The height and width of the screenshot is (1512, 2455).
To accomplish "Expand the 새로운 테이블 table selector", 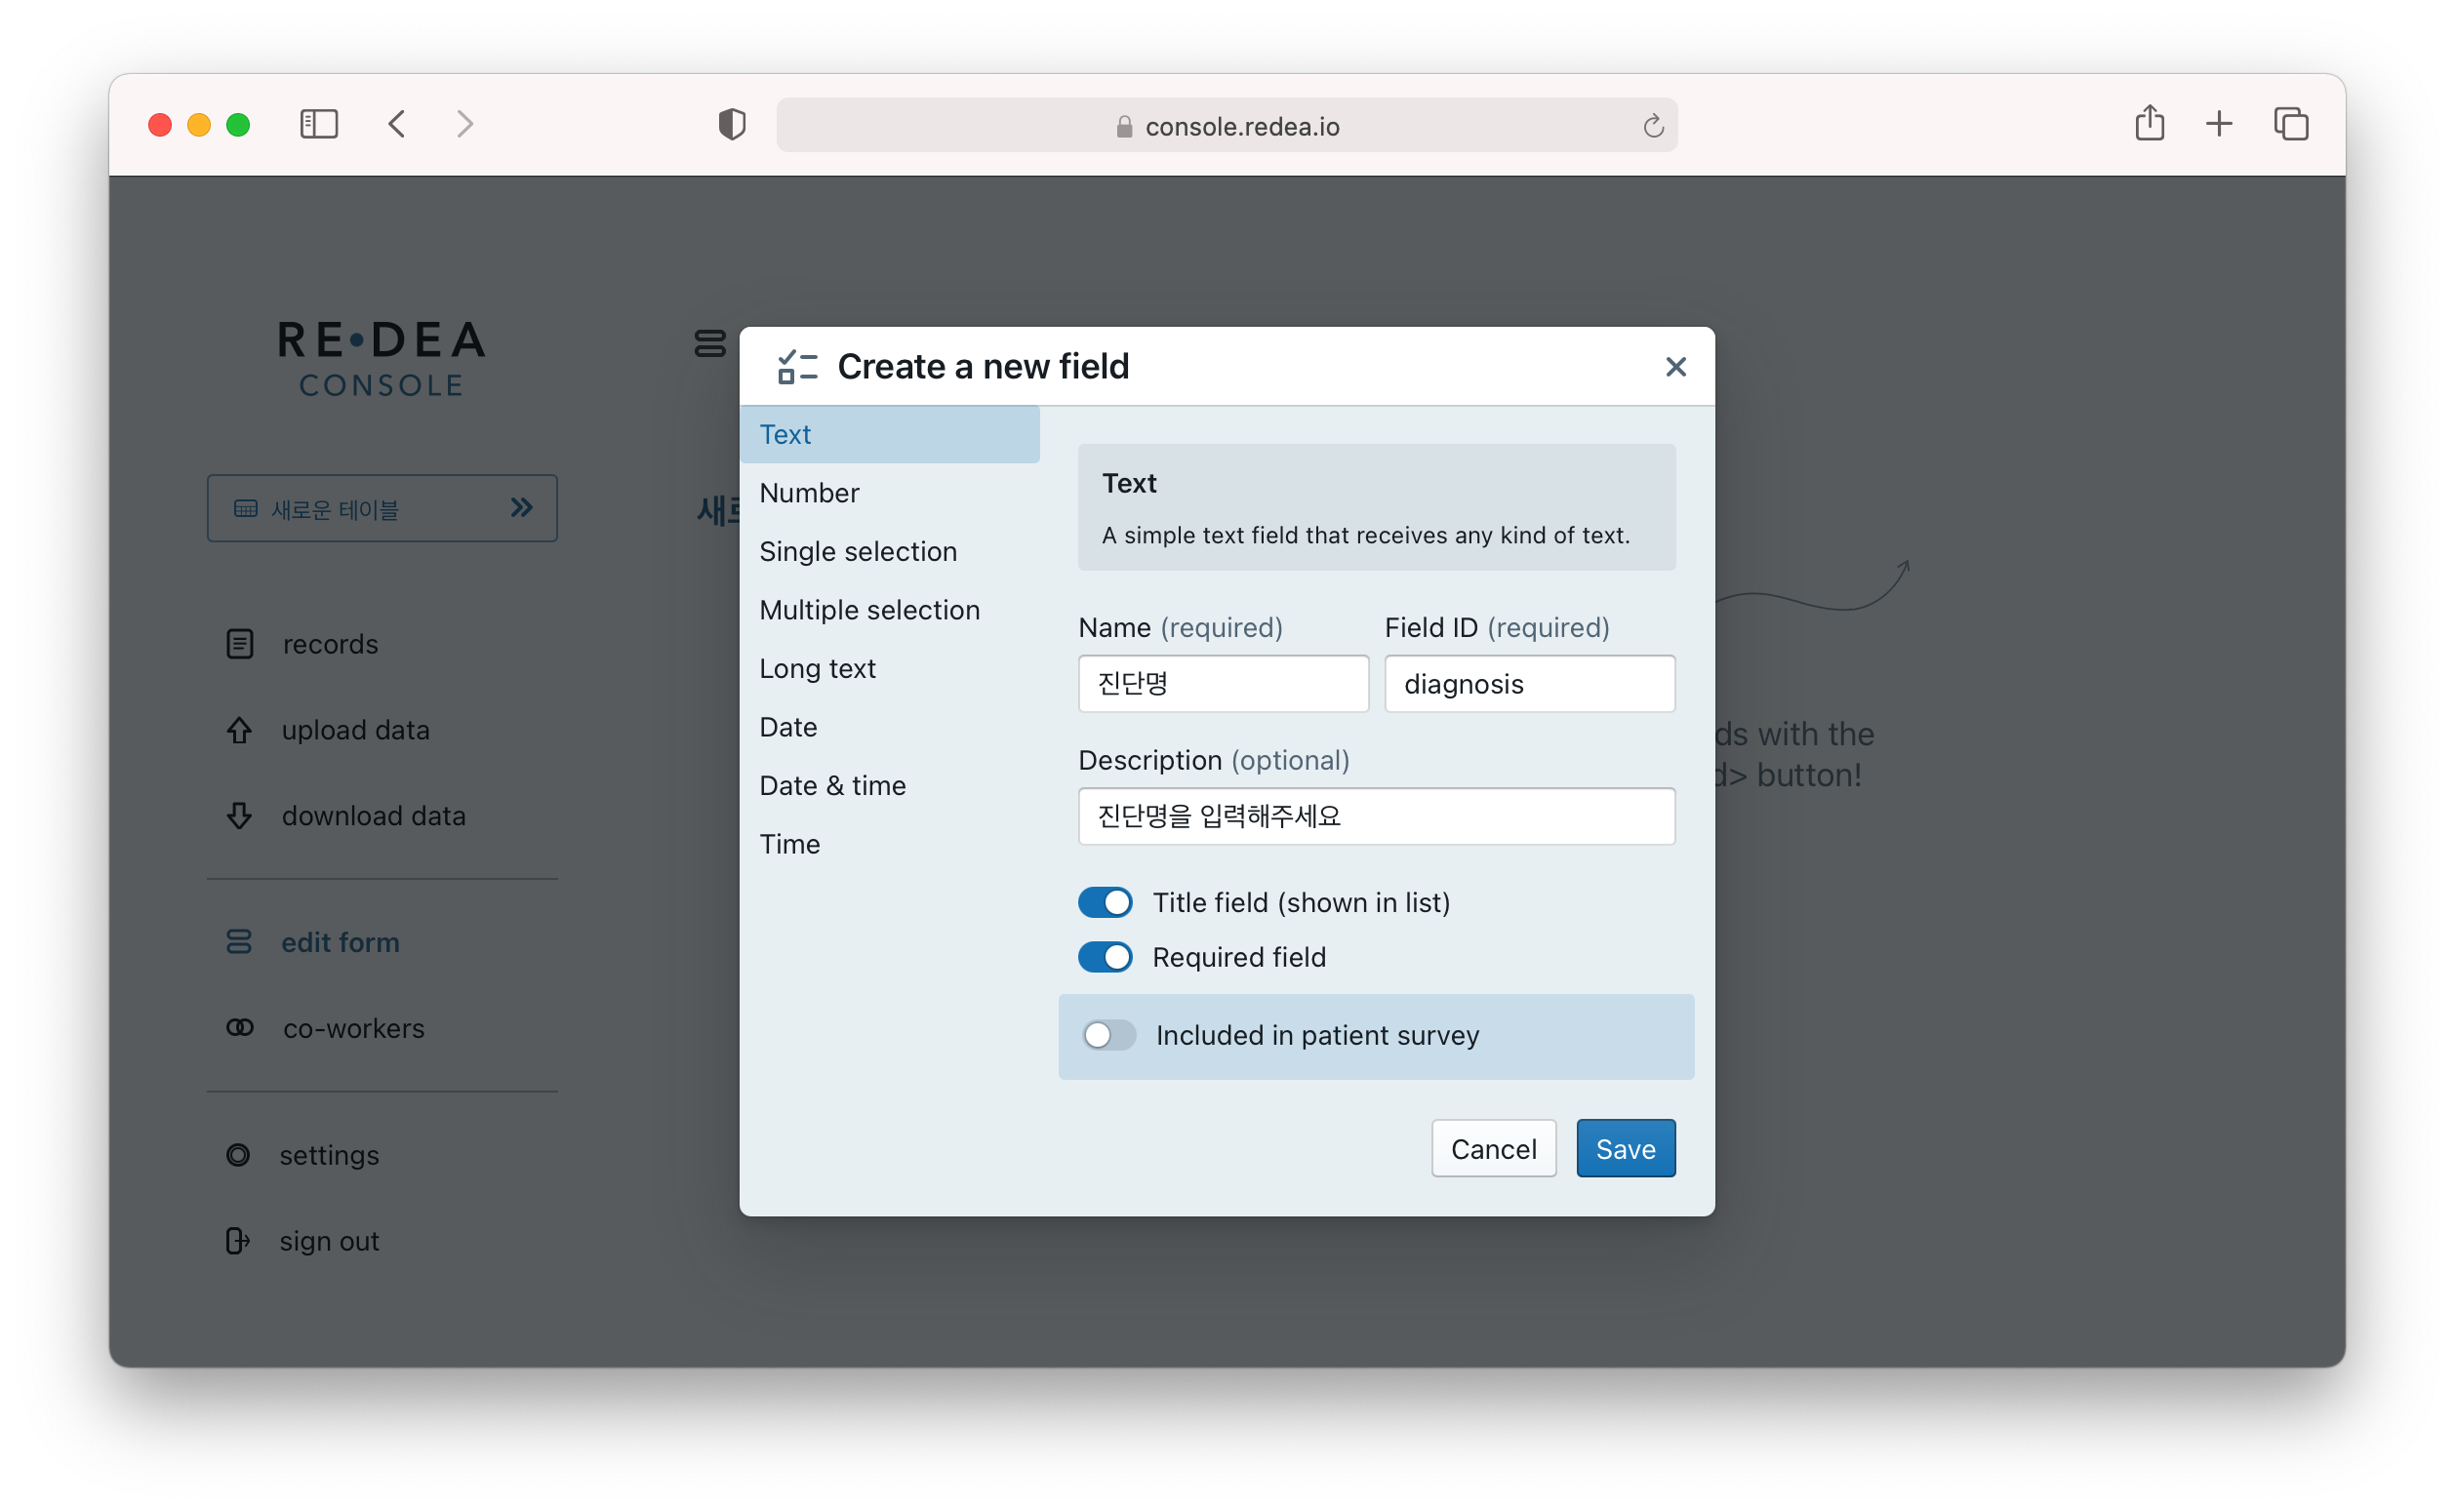I will point(382,508).
